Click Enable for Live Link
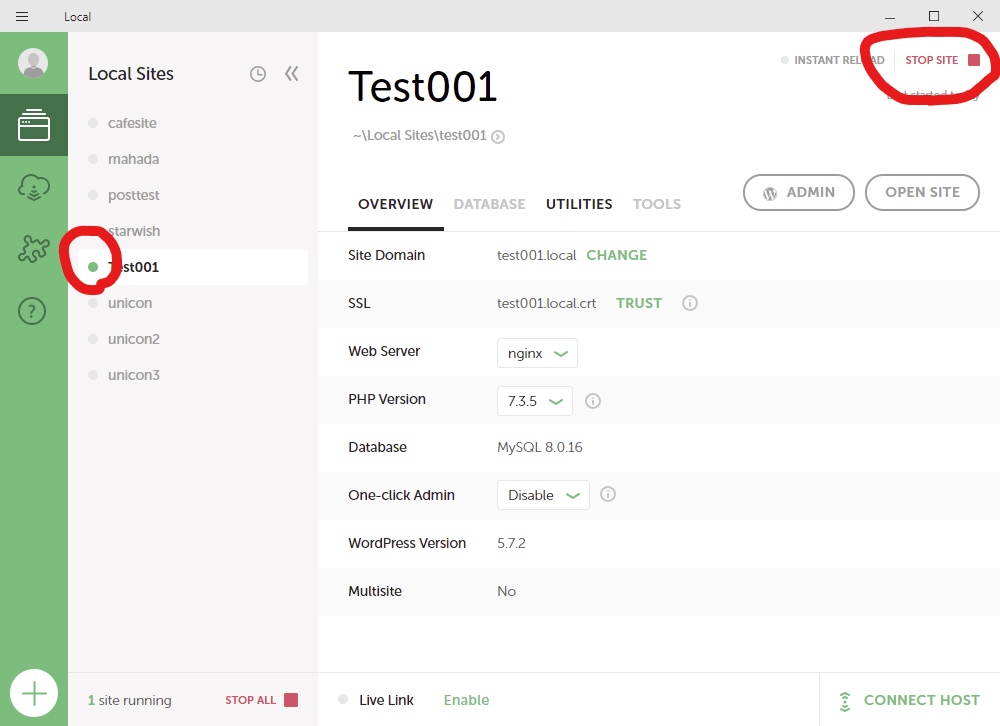The width and height of the screenshot is (1000, 726). (x=466, y=700)
